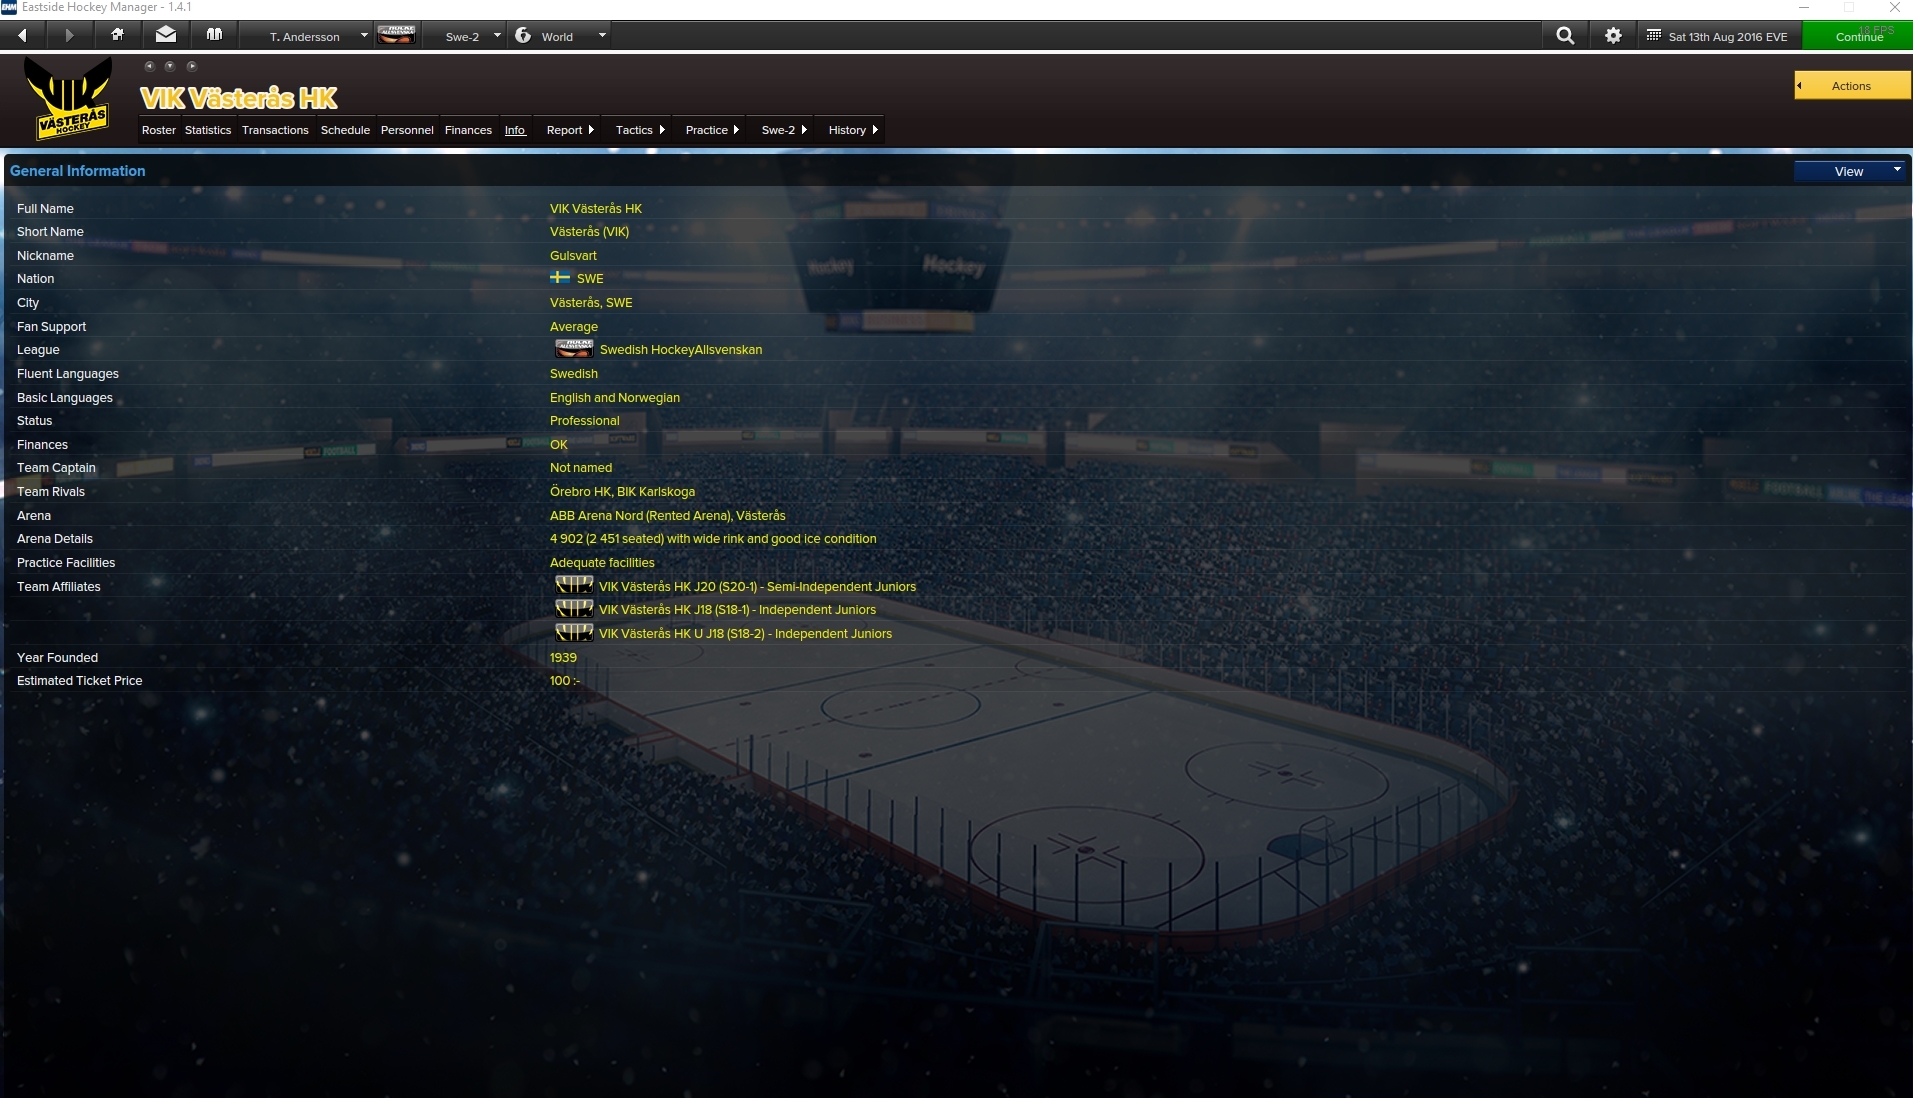Expand the Swe-2 submenu in the team tabs
The image size is (1913, 1098).
point(784,130)
